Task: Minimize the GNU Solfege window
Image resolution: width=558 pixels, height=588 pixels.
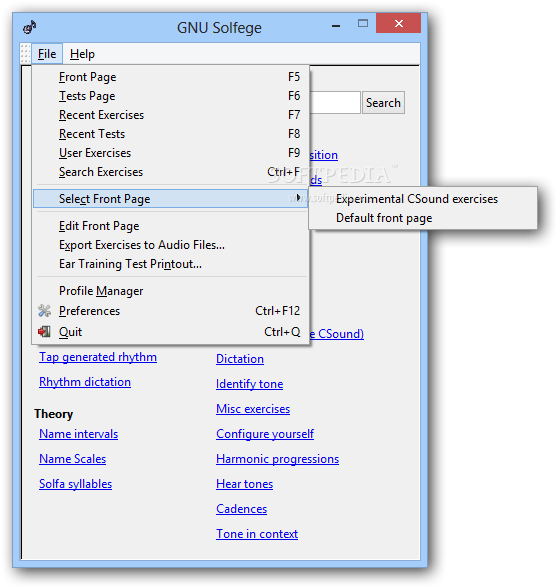Action: (x=336, y=26)
